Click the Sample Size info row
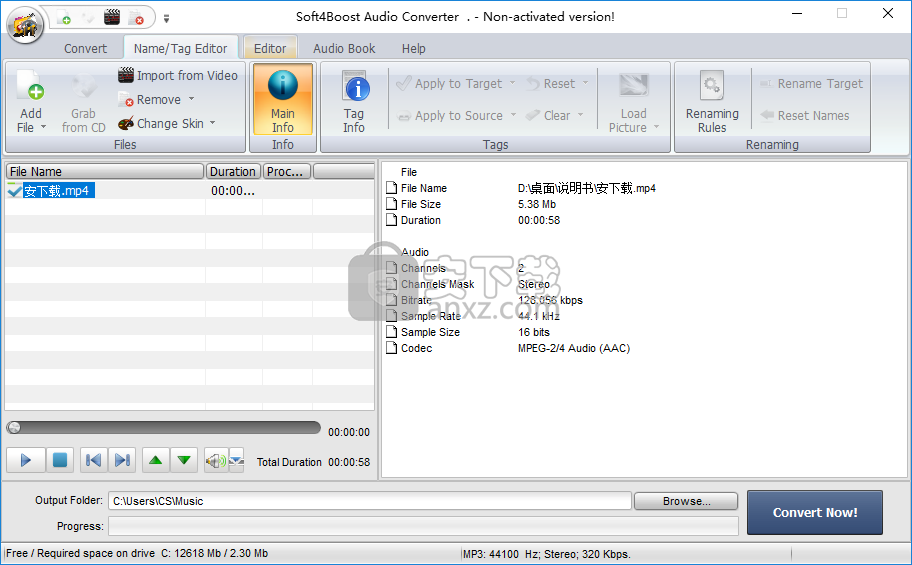 click(468, 332)
